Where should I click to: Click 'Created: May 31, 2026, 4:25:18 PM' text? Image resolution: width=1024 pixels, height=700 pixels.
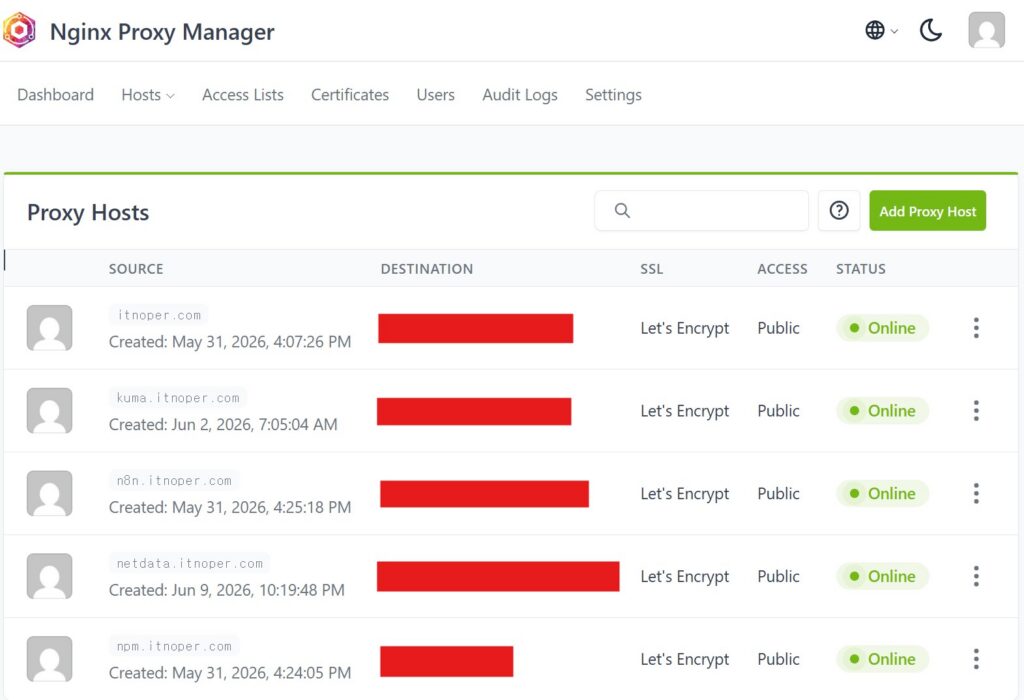click(230, 507)
